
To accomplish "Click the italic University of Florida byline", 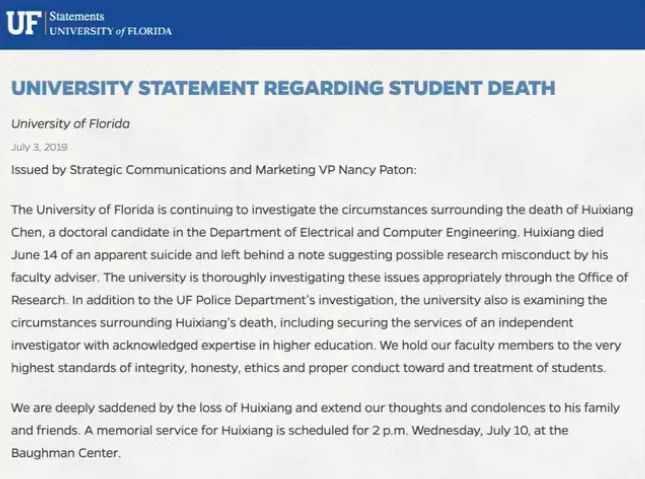I will pyautogui.click(x=70, y=124).
